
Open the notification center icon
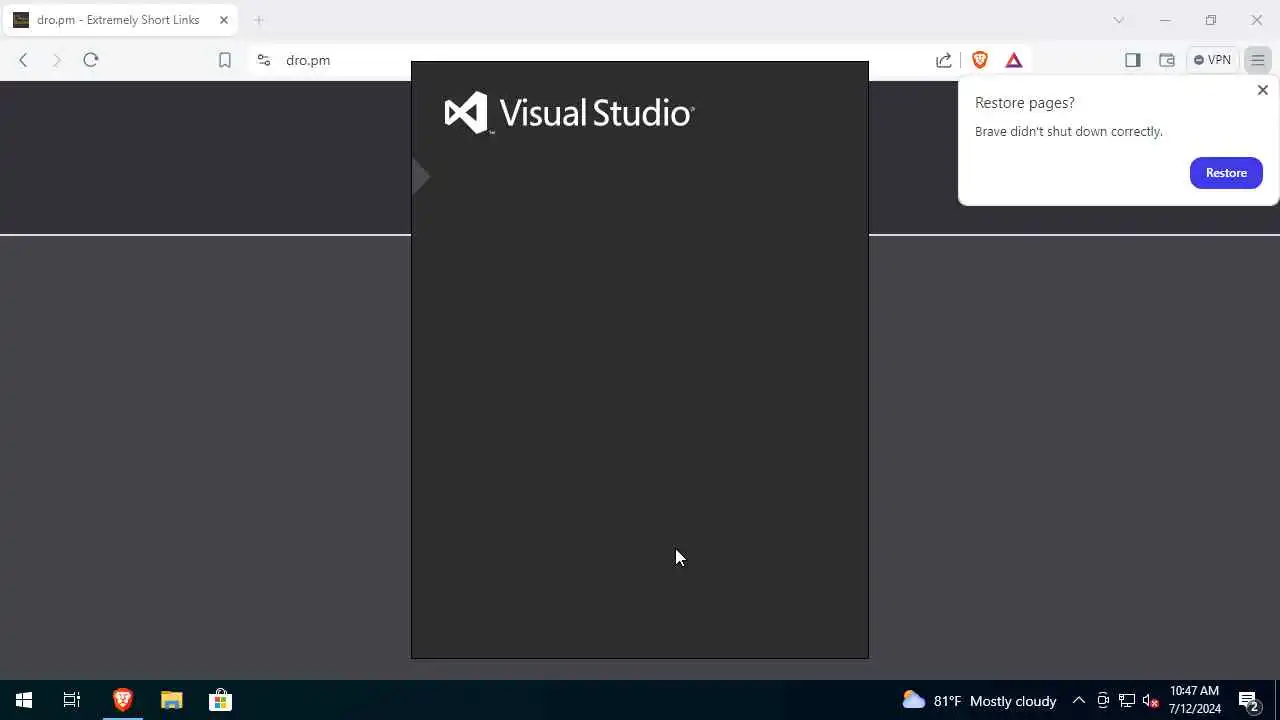(x=1249, y=701)
